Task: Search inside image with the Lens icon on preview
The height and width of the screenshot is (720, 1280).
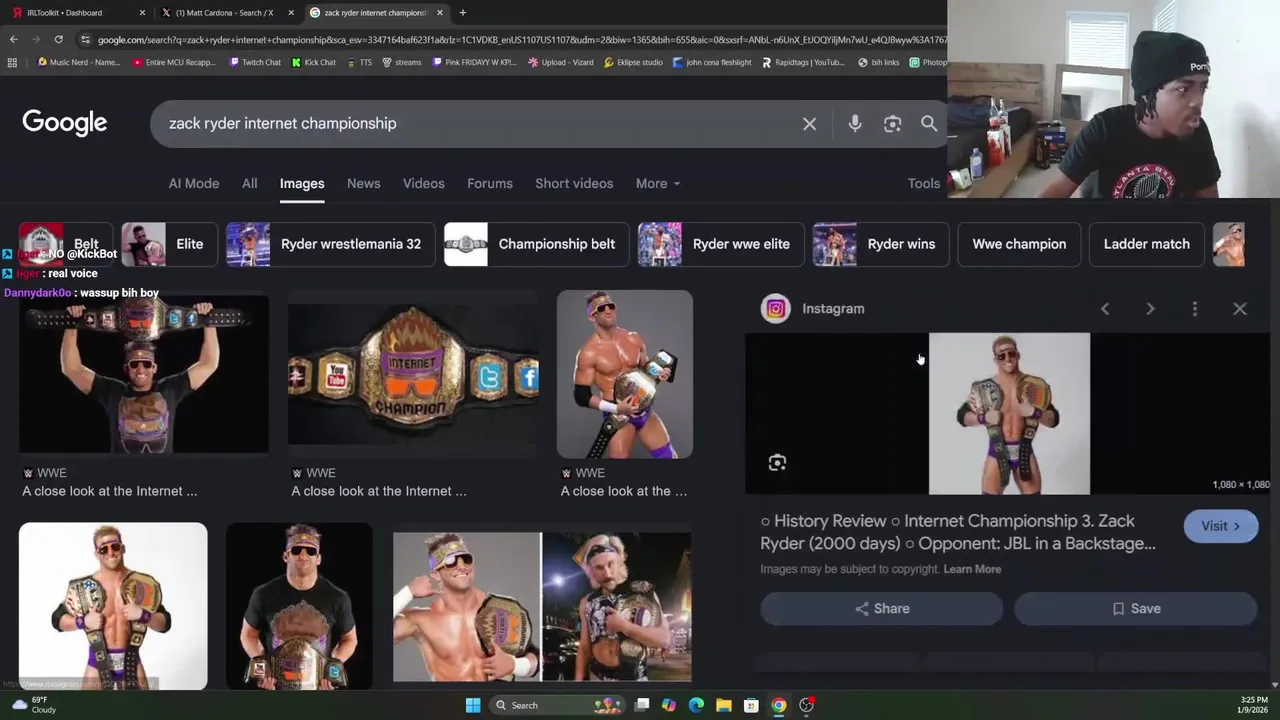Action: pyautogui.click(x=777, y=462)
